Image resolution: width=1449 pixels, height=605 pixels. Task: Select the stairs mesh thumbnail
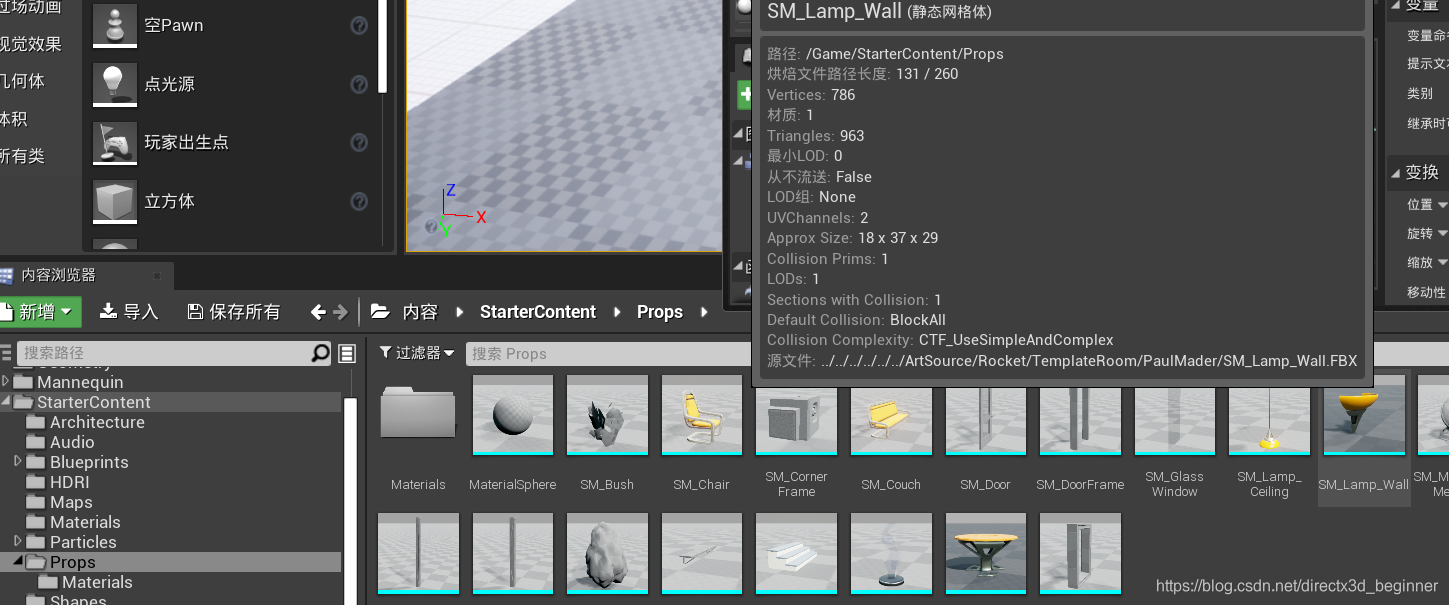(x=796, y=553)
